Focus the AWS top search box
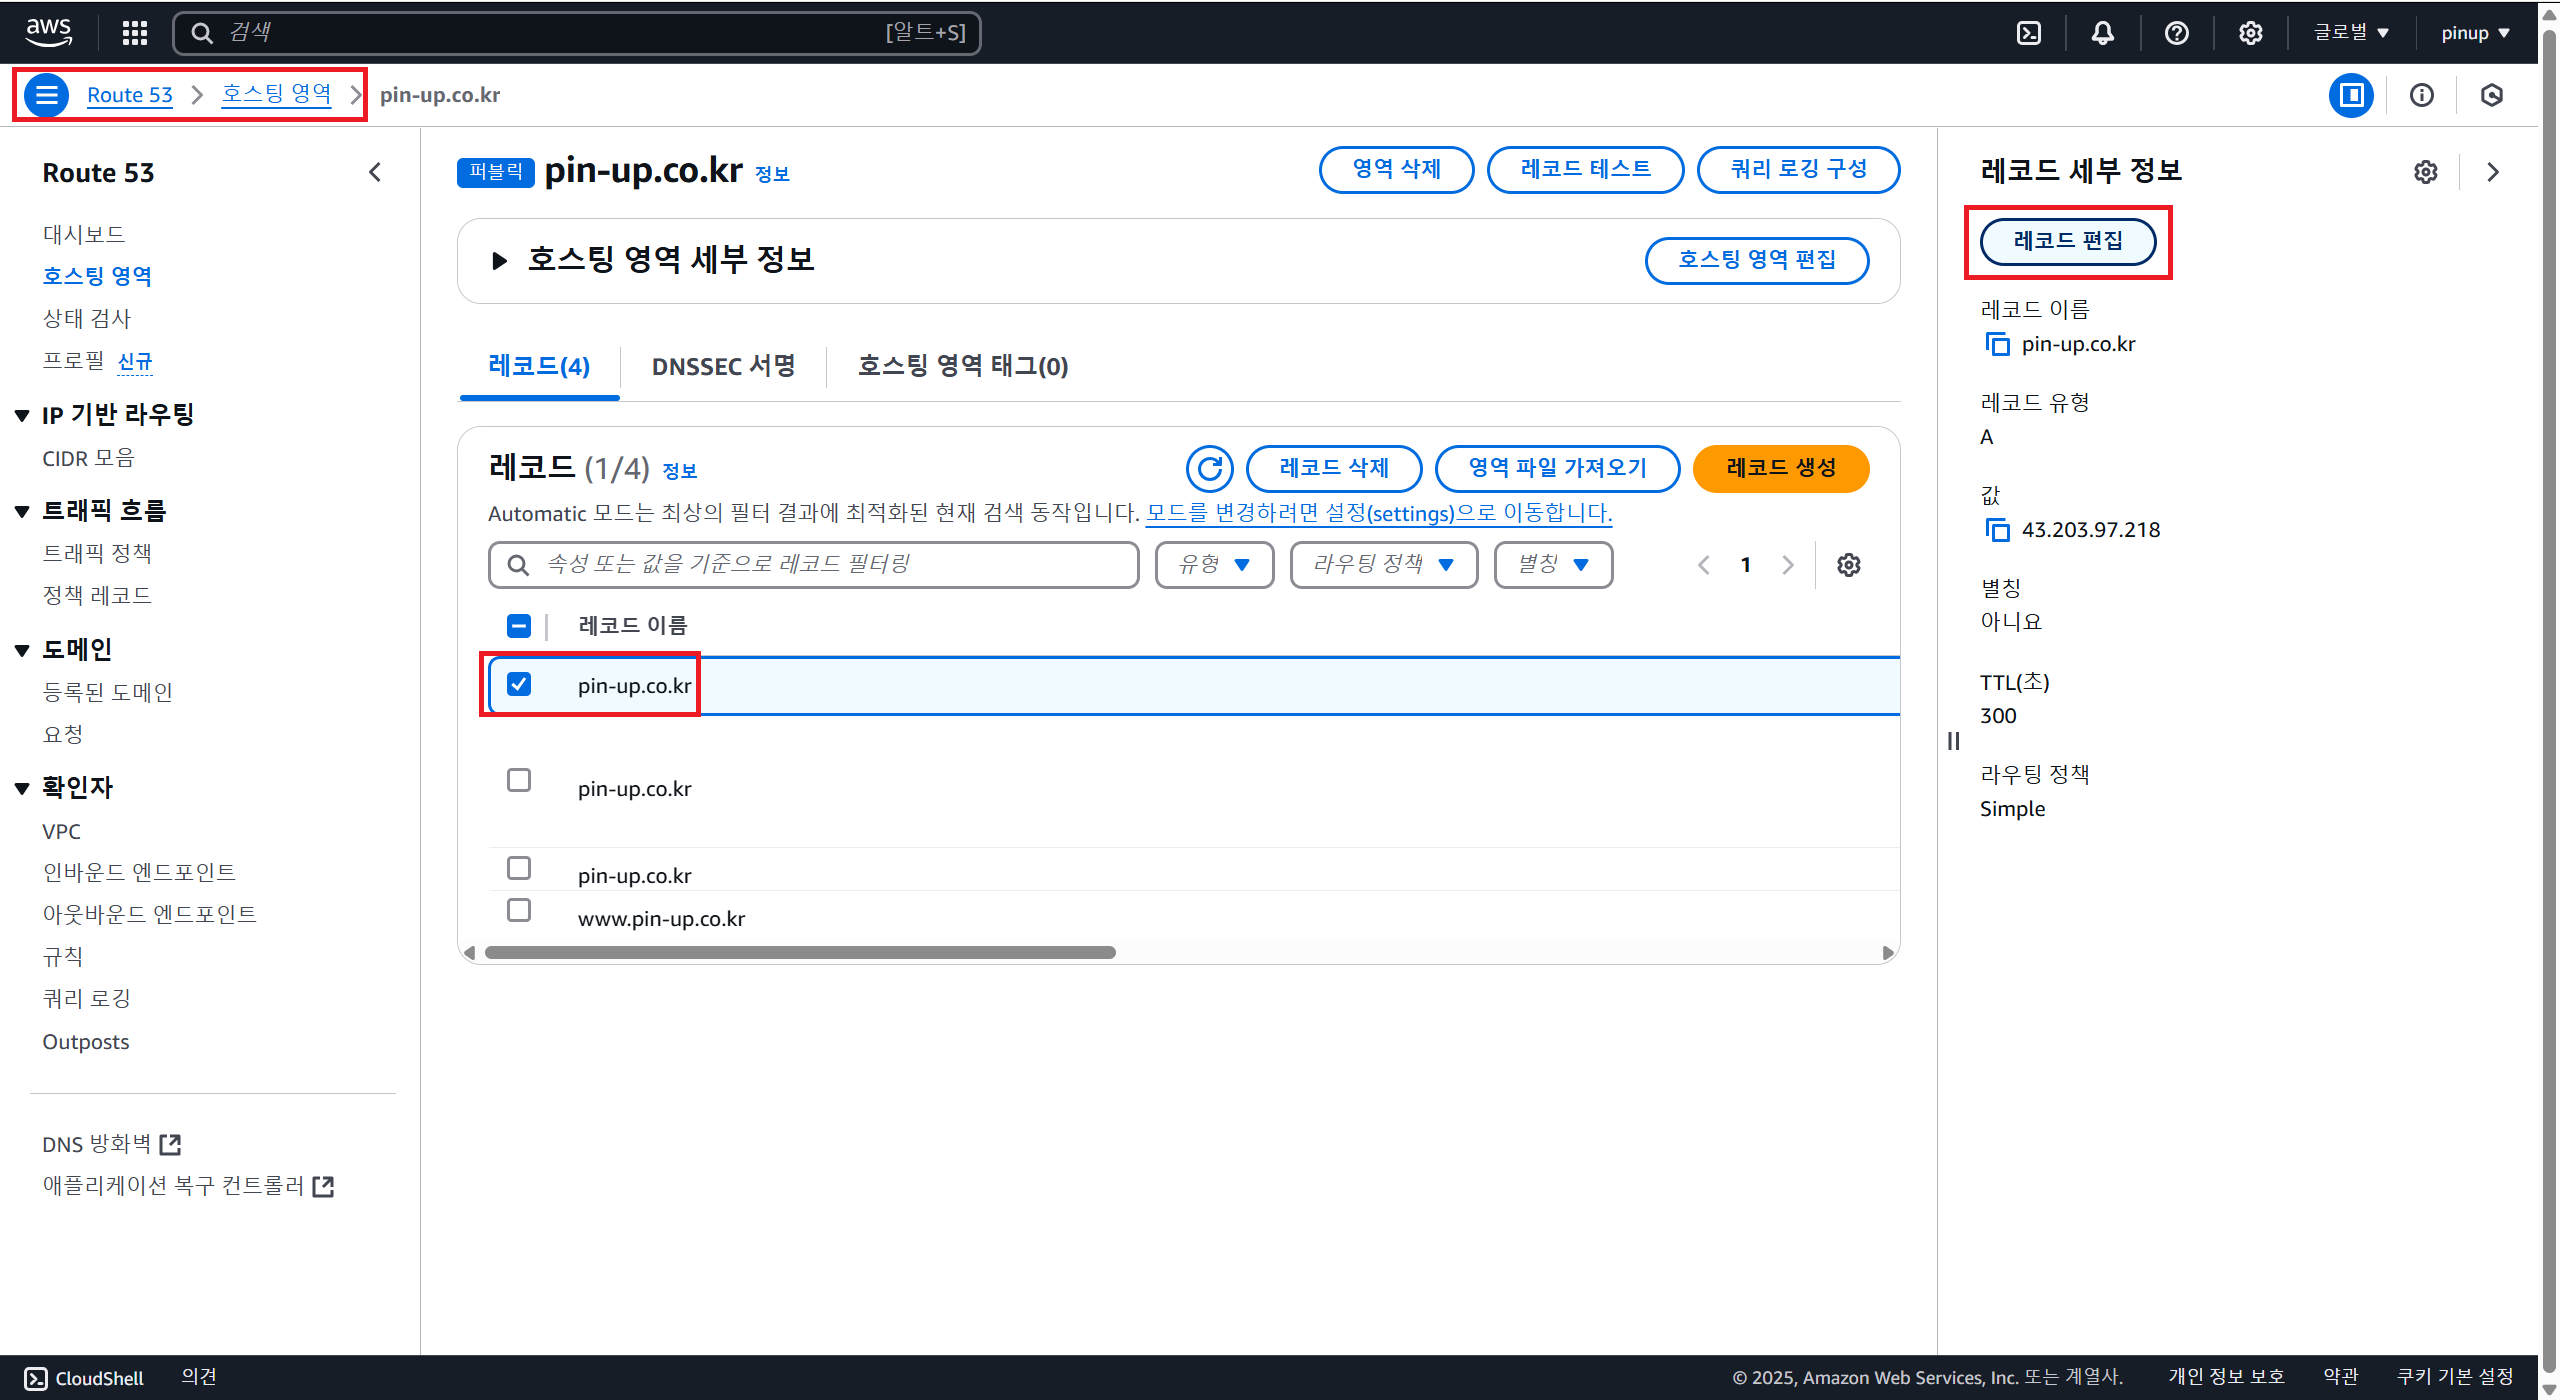This screenshot has width=2560, height=1400. 577,33
